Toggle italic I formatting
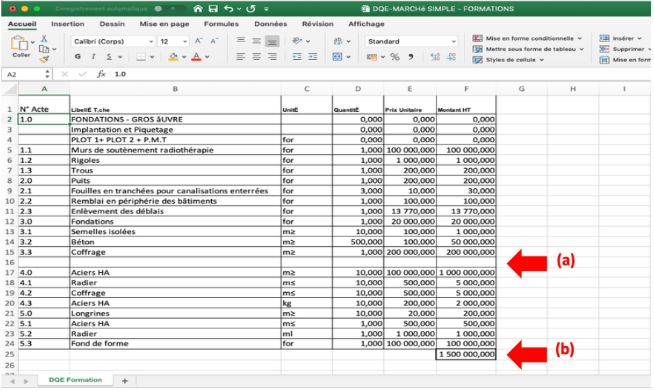 pos(93,57)
